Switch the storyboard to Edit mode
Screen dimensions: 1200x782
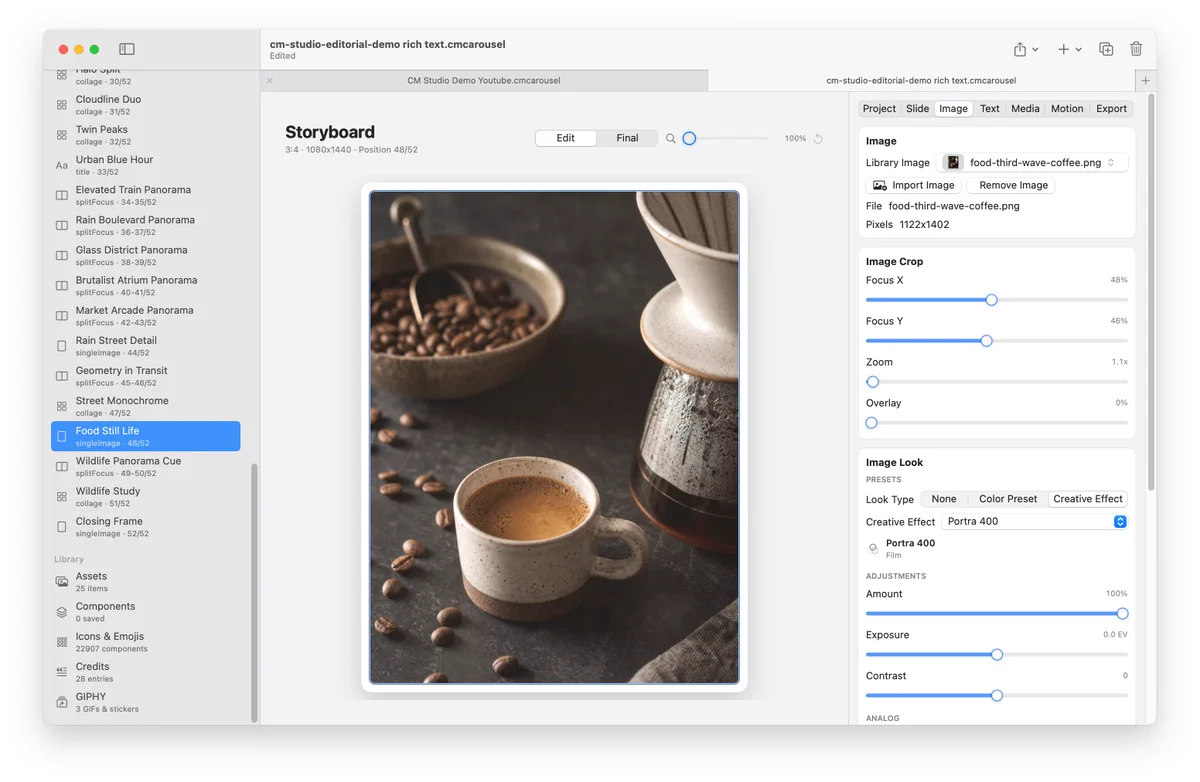coord(566,138)
